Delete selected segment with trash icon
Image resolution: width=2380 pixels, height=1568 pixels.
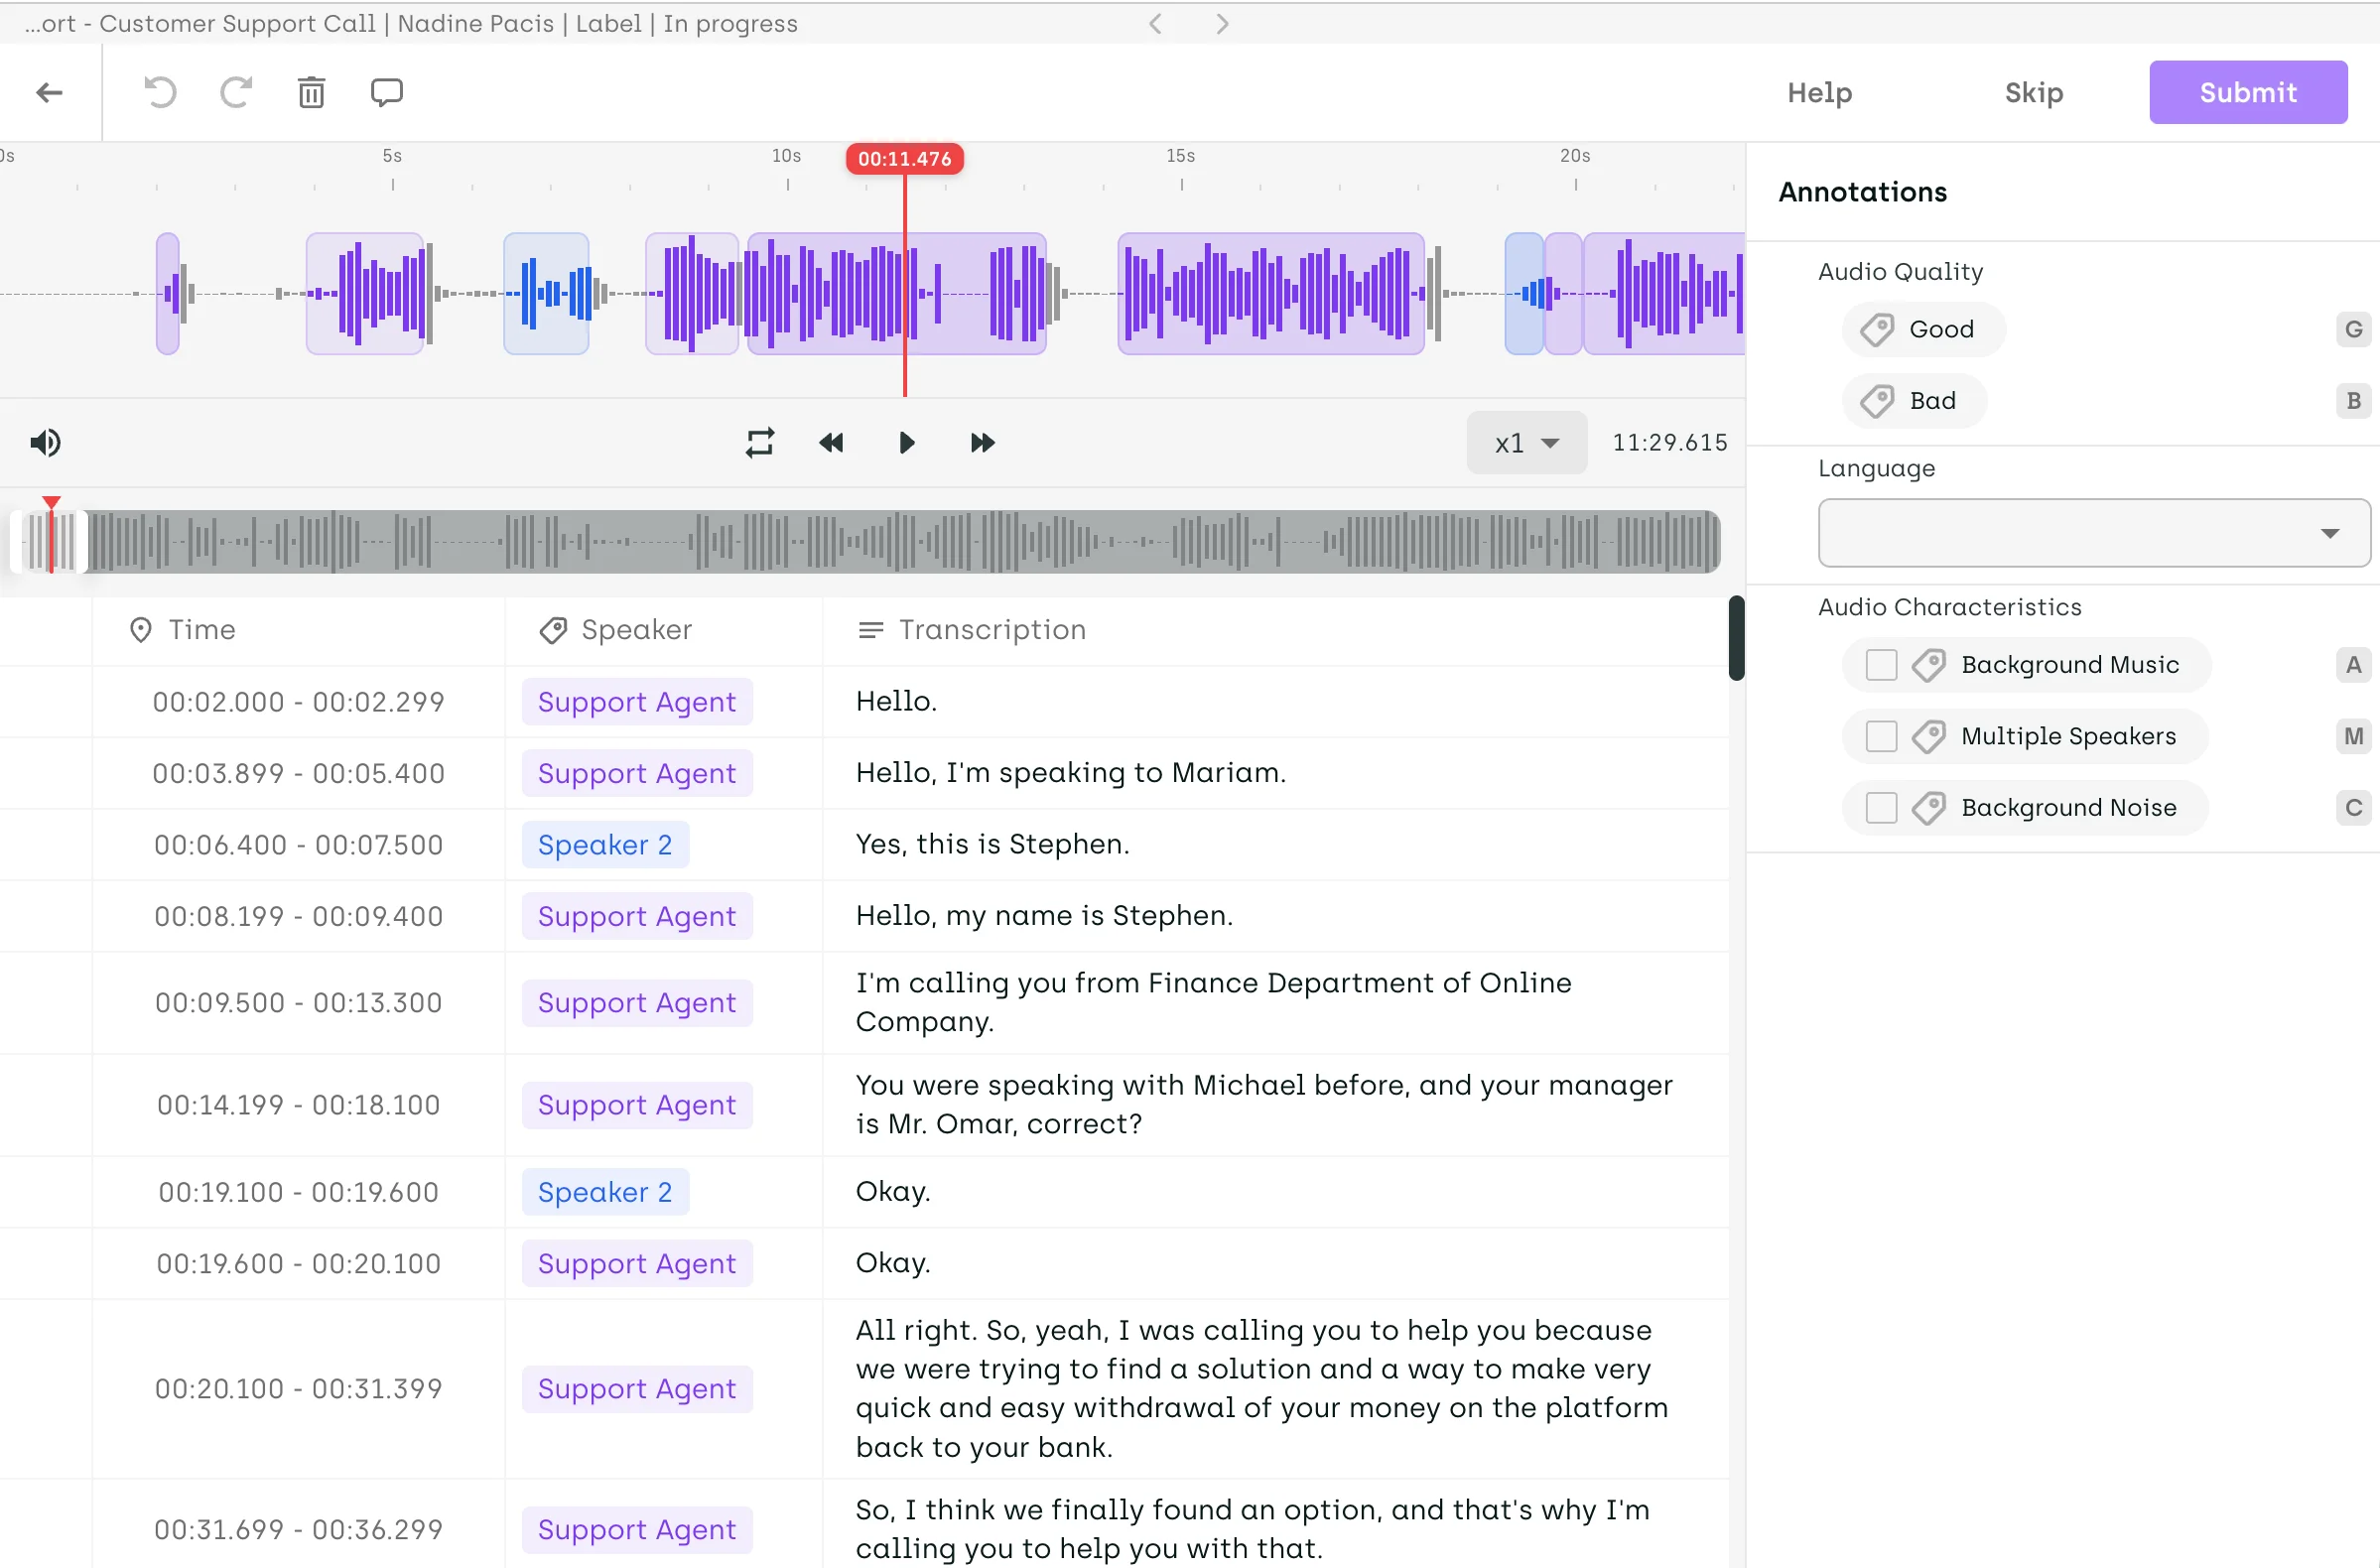[311, 93]
